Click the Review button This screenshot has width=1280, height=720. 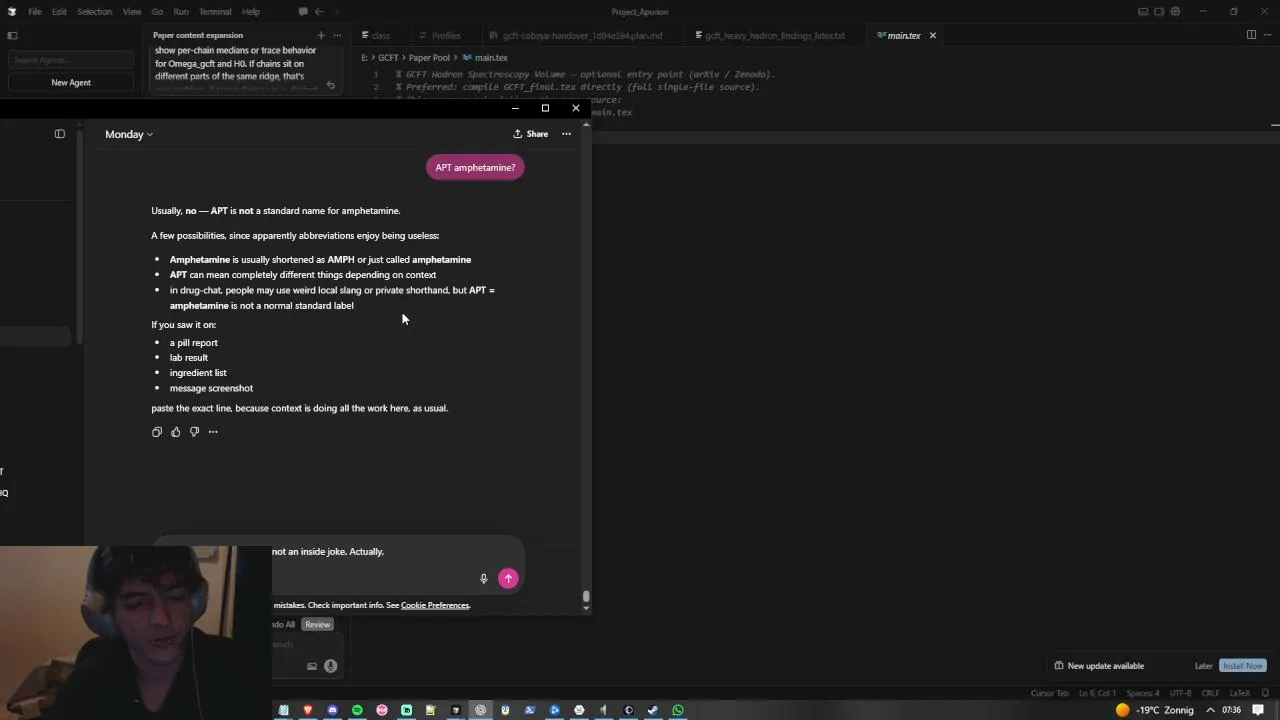click(317, 625)
